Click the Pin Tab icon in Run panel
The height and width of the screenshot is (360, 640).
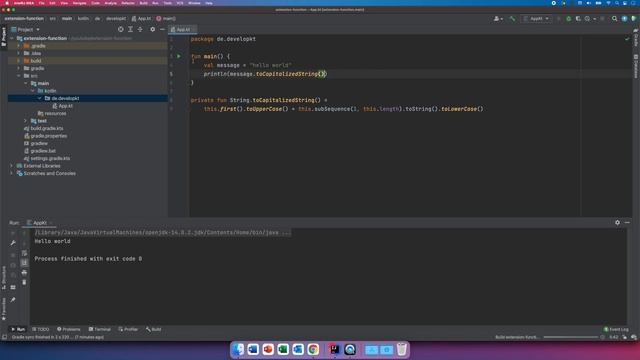tap(13, 300)
